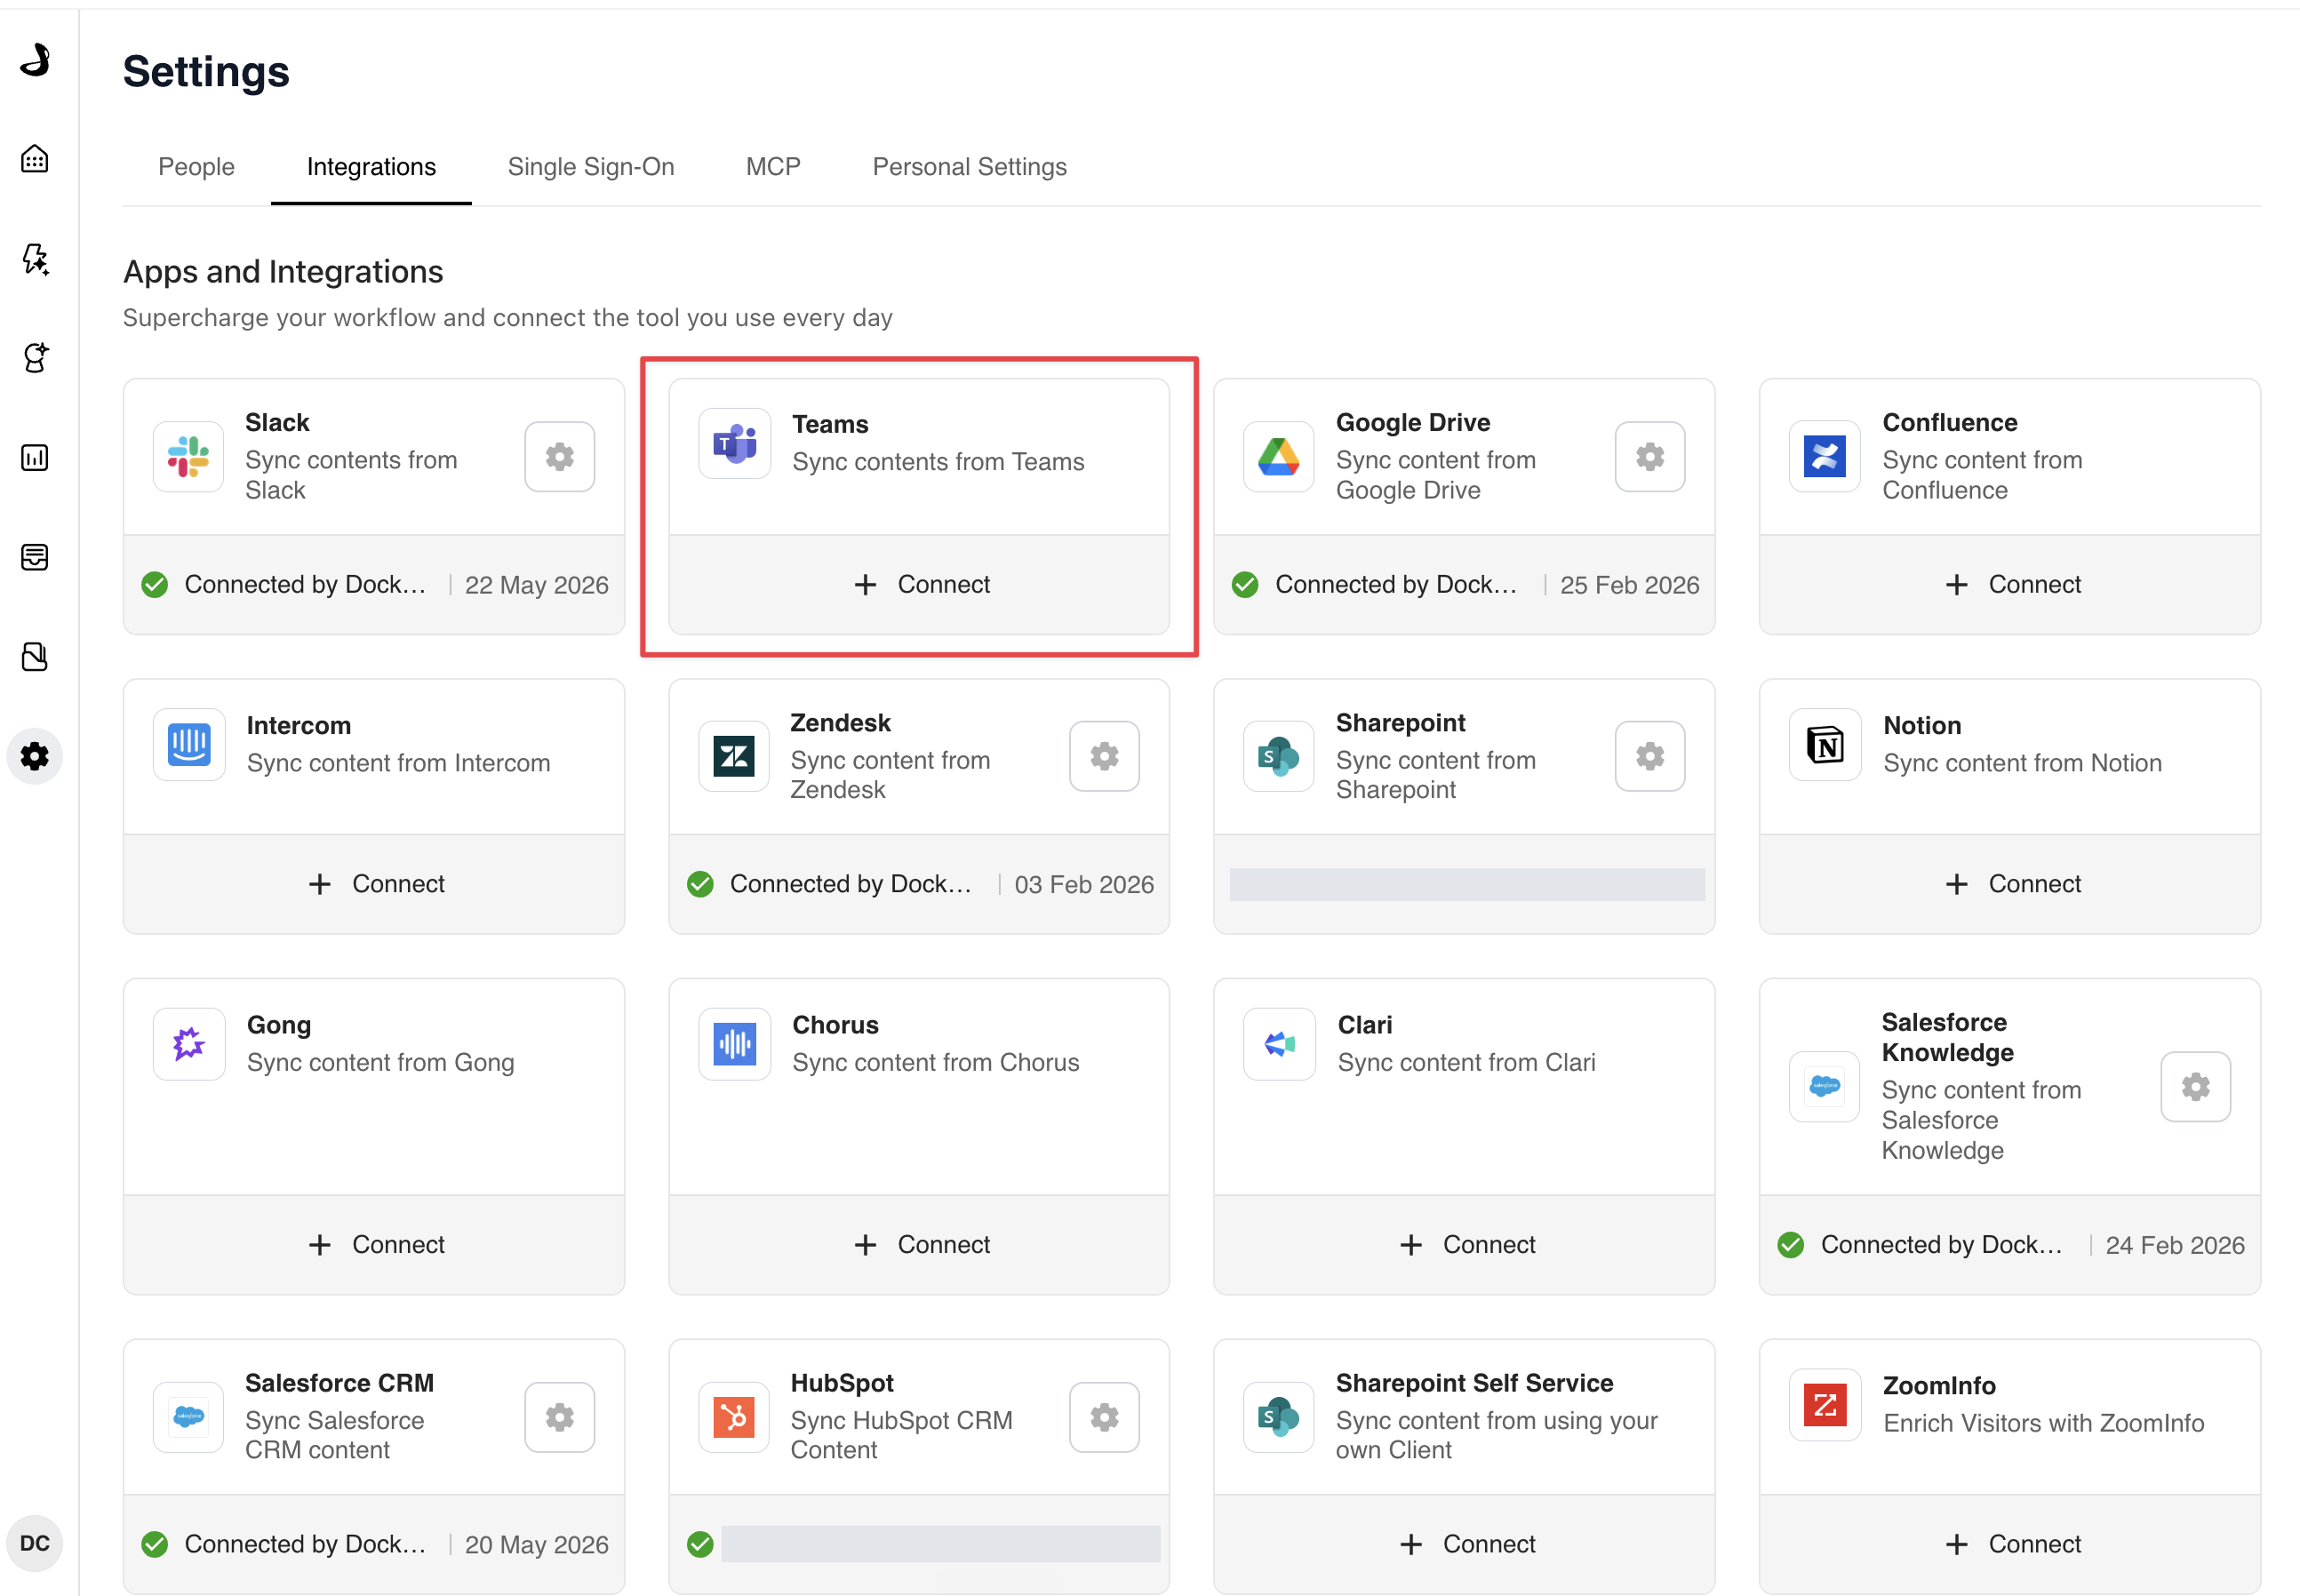Switch to Single Sign-On tab
2300x1596 pixels.
click(591, 167)
